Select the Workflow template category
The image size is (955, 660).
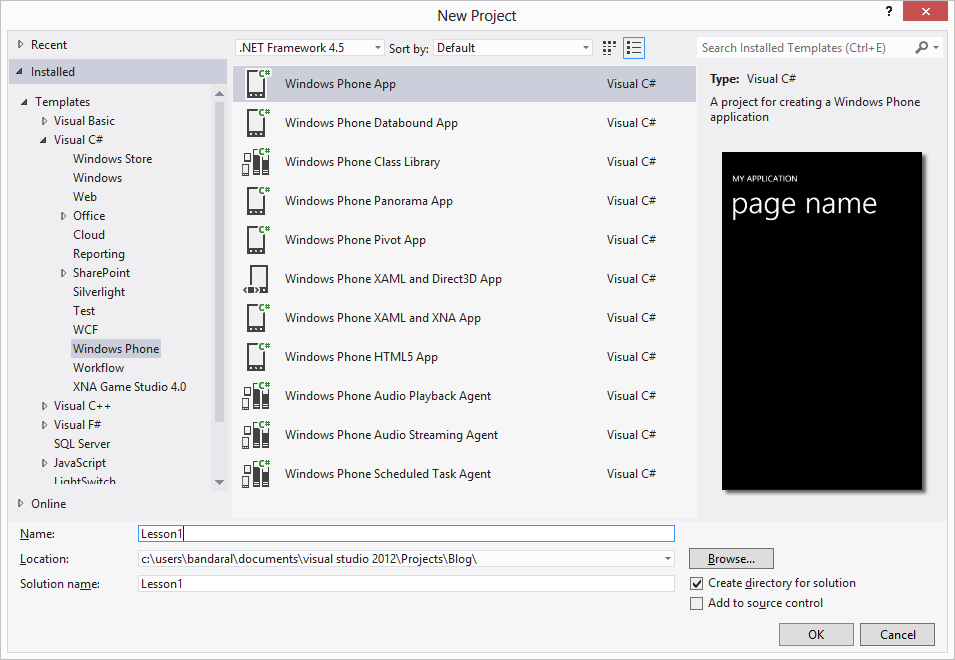pyautogui.click(x=98, y=368)
